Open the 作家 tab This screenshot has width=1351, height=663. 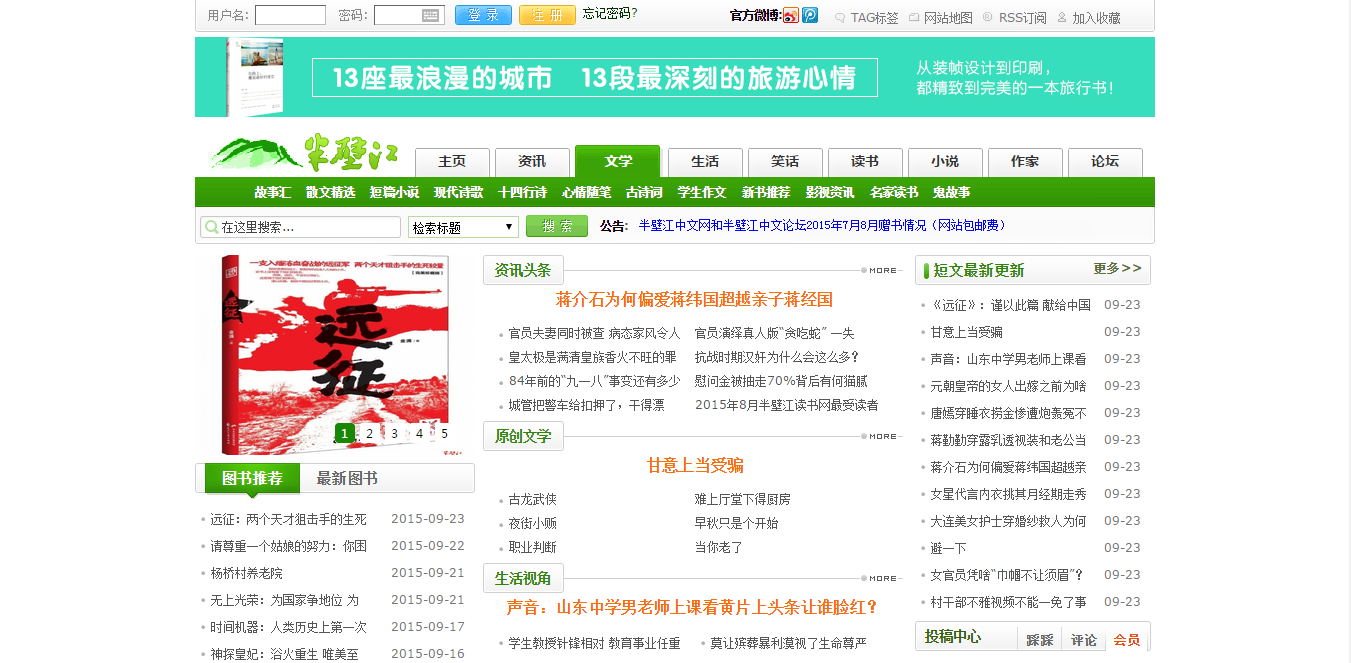click(x=1025, y=162)
